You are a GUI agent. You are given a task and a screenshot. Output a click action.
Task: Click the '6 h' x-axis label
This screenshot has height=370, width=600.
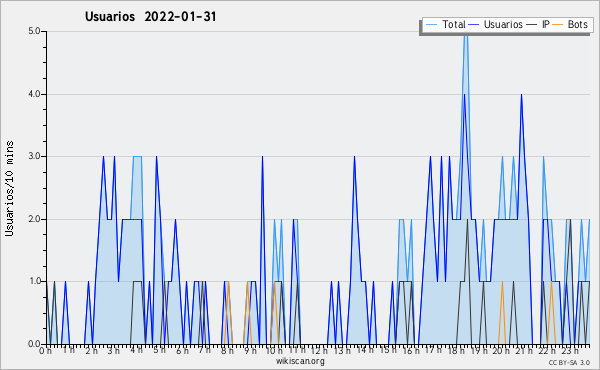tap(182, 351)
